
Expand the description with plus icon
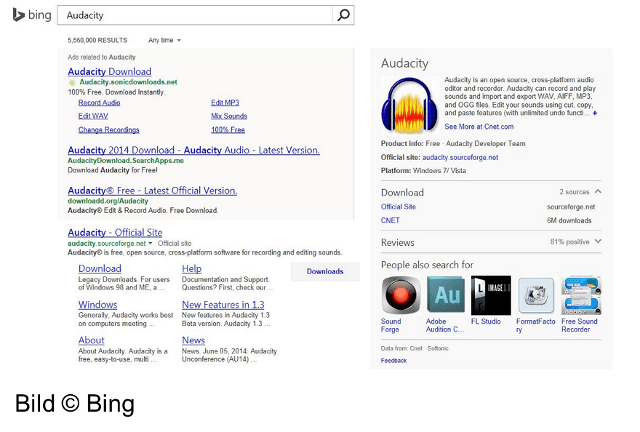pos(595,113)
